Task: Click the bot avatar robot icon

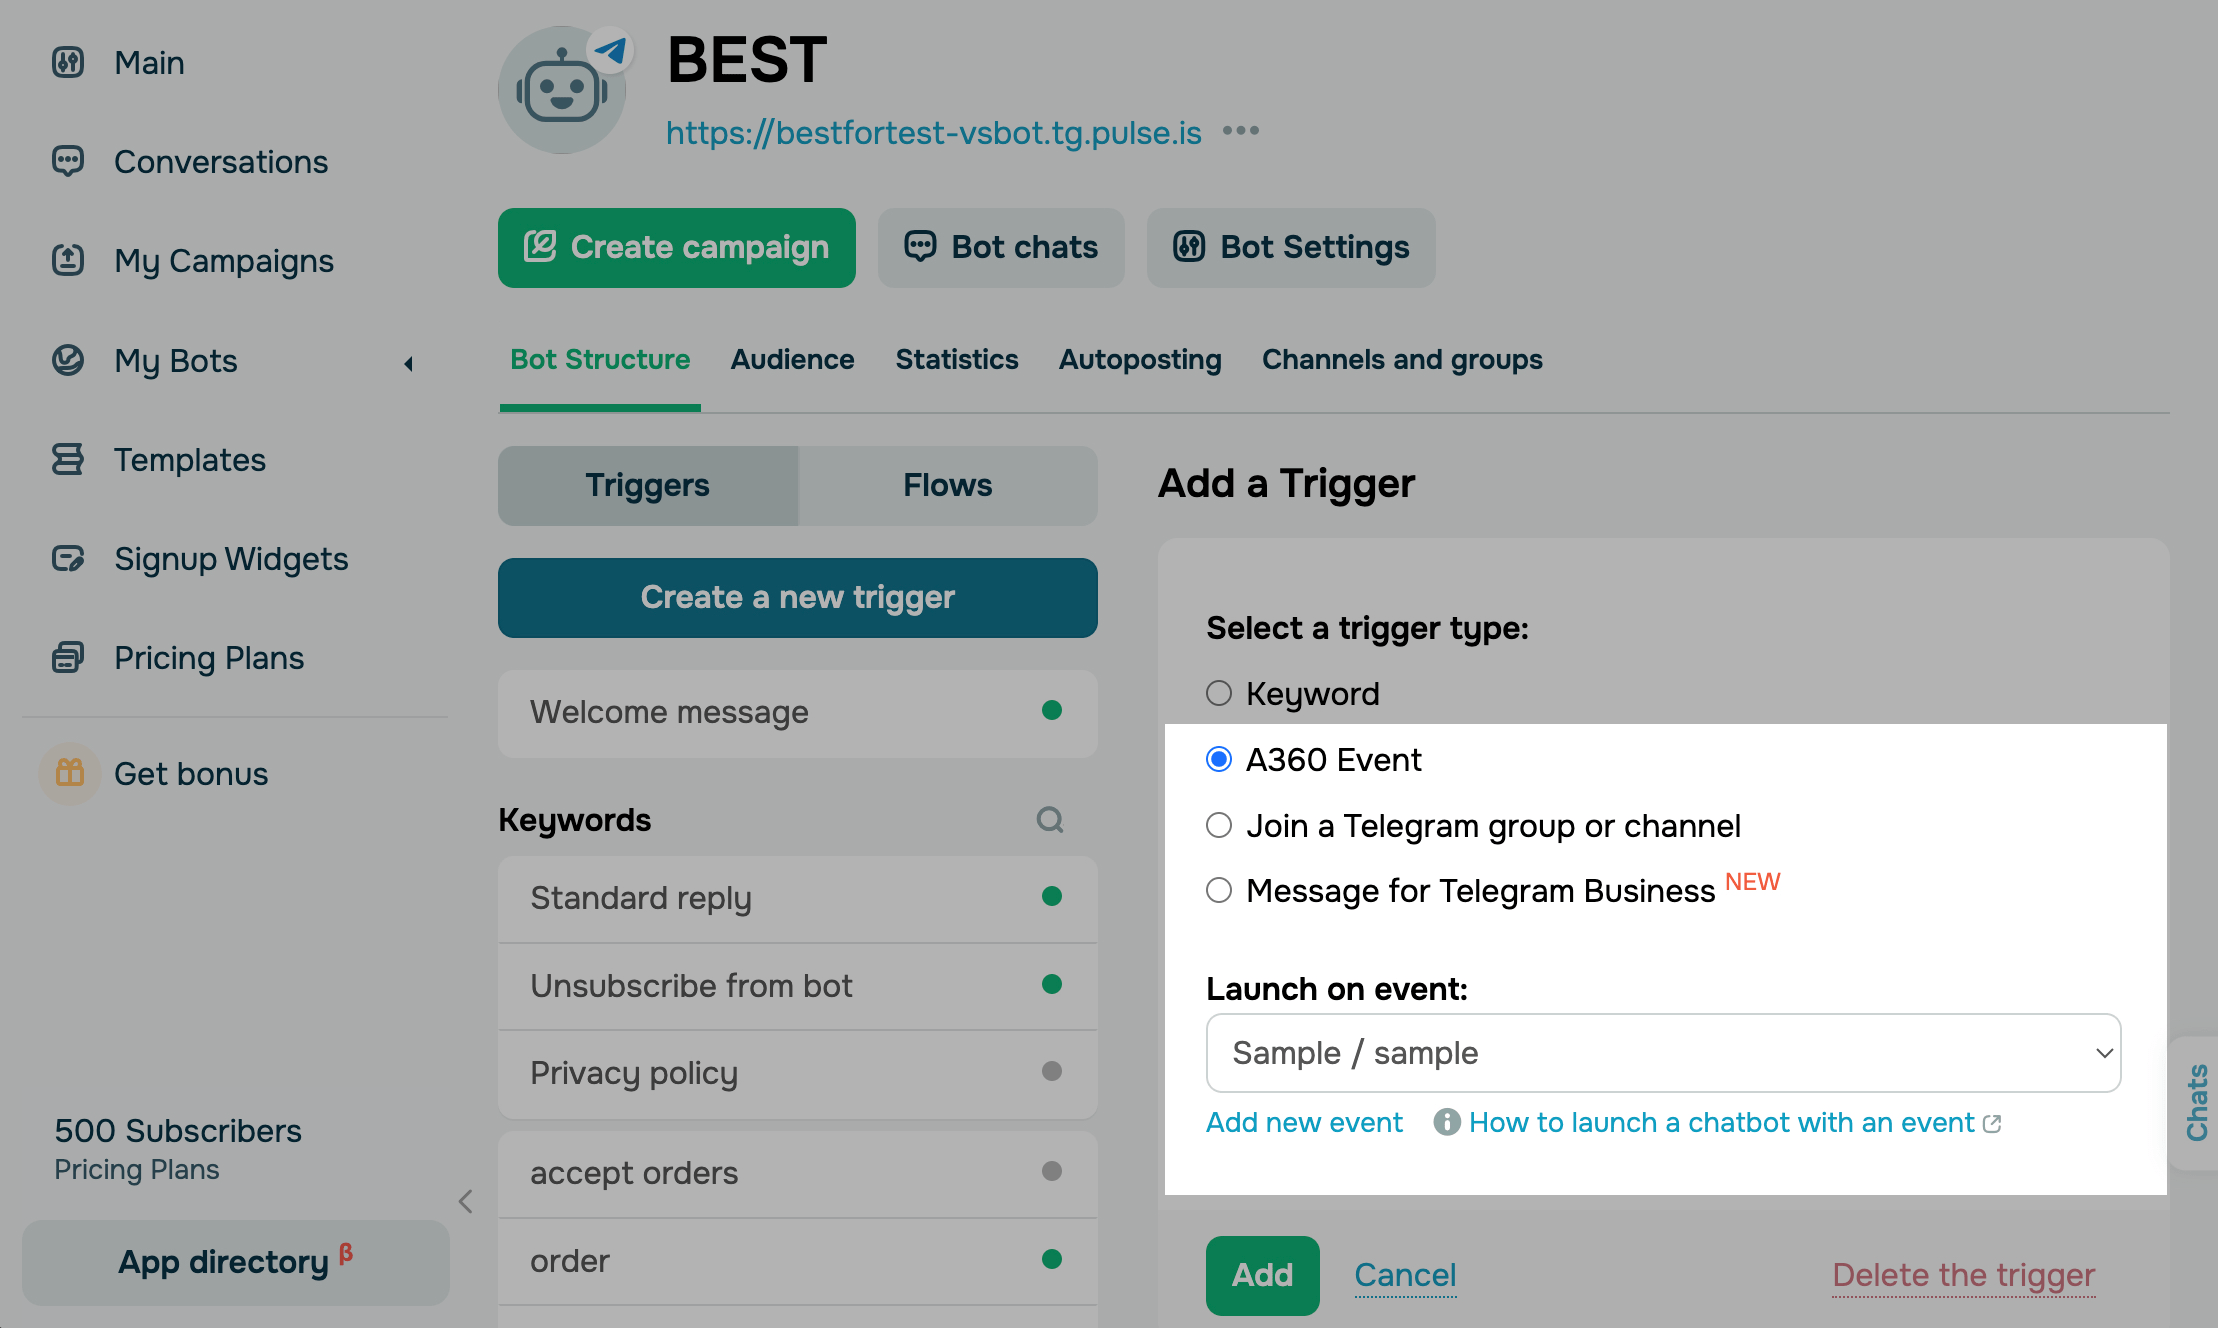Action: (x=562, y=90)
